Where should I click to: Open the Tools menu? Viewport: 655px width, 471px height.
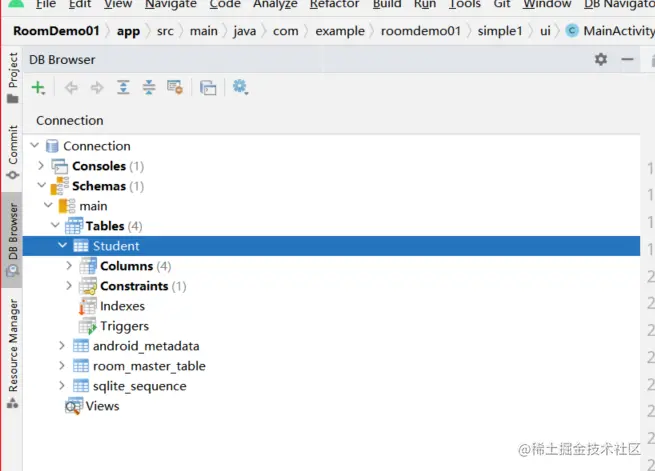[465, 4]
